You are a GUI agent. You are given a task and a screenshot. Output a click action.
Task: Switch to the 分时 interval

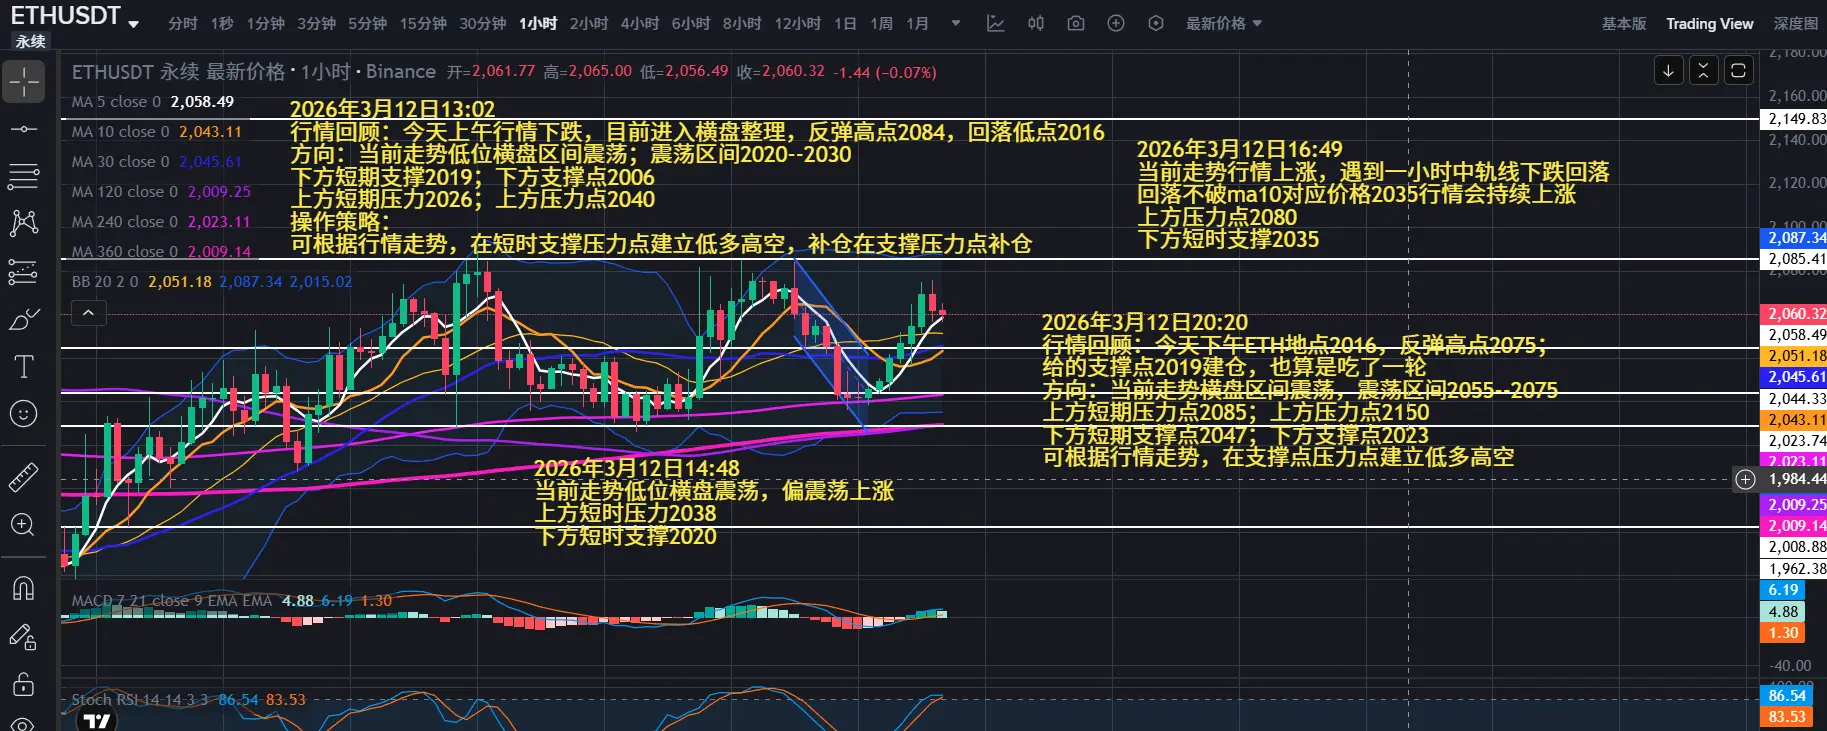pos(183,23)
